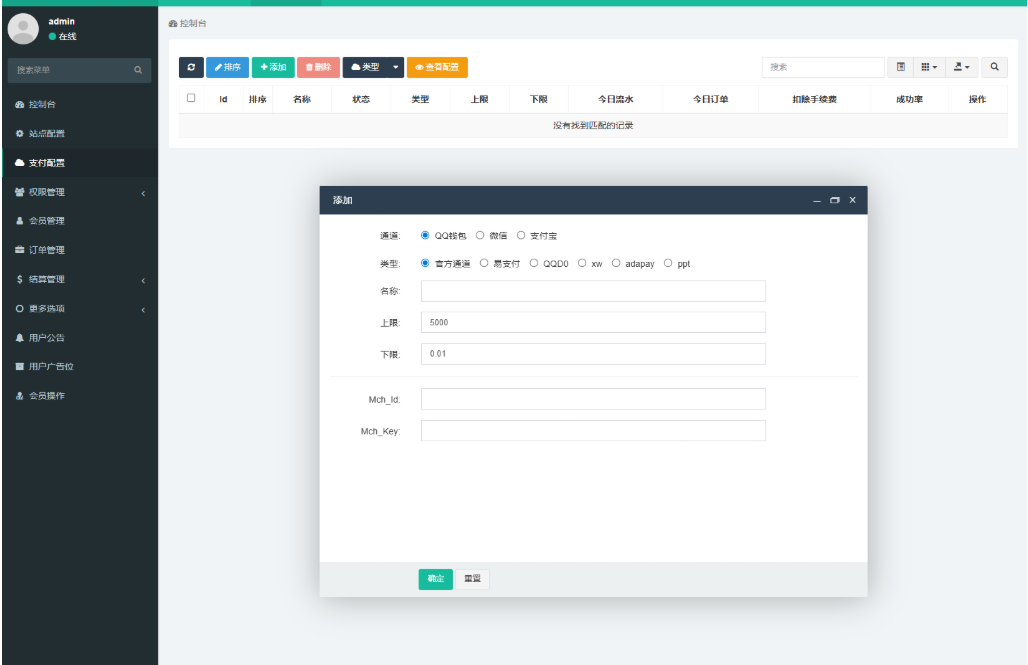This screenshot has height=665, width=1028.
Task: Open the 类型 dropdown caret
Action: 396,67
